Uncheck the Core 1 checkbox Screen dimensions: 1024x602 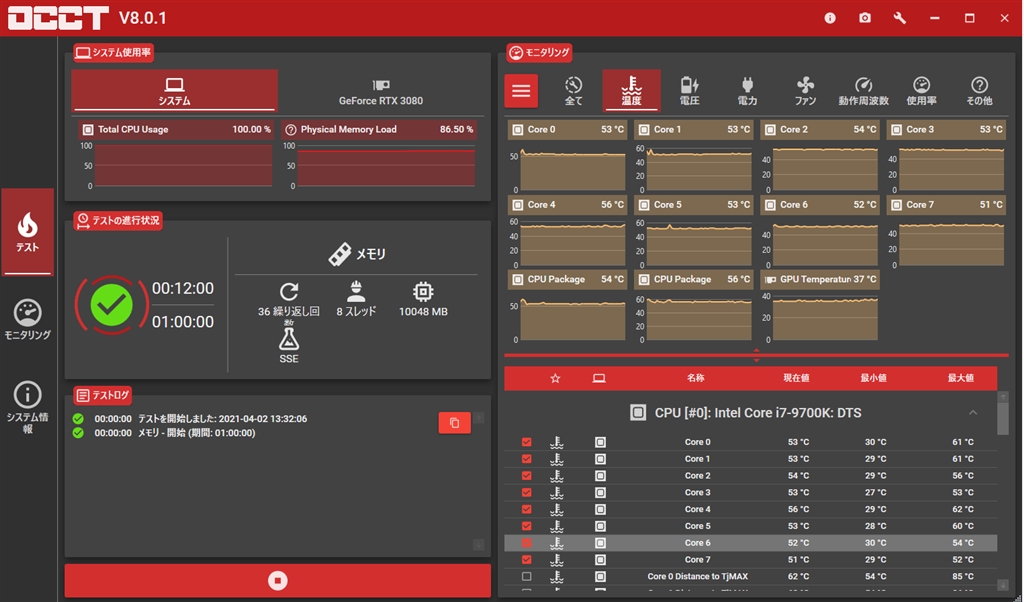[x=526, y=459]
